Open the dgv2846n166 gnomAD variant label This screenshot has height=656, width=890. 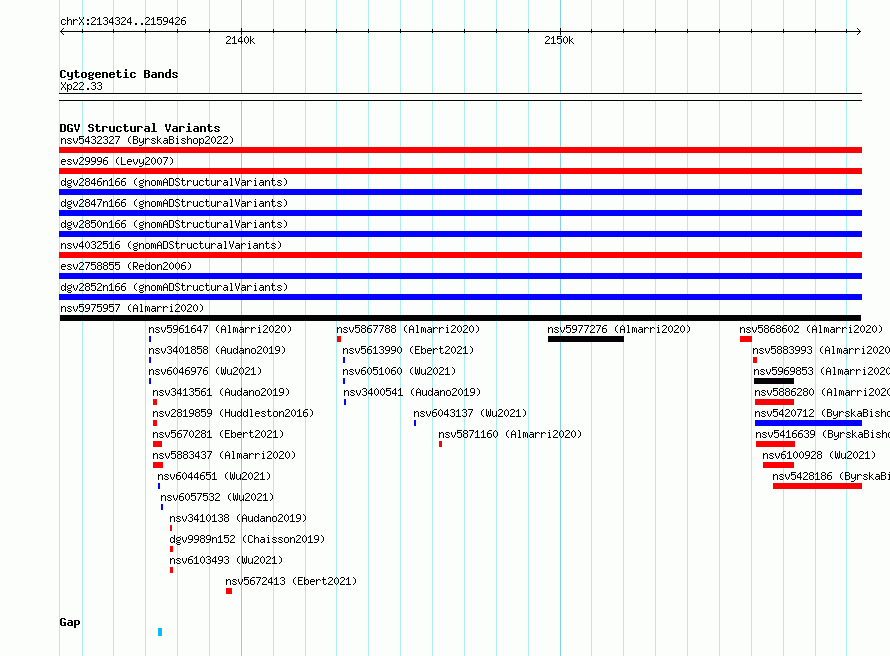click(x=174, y=182)
